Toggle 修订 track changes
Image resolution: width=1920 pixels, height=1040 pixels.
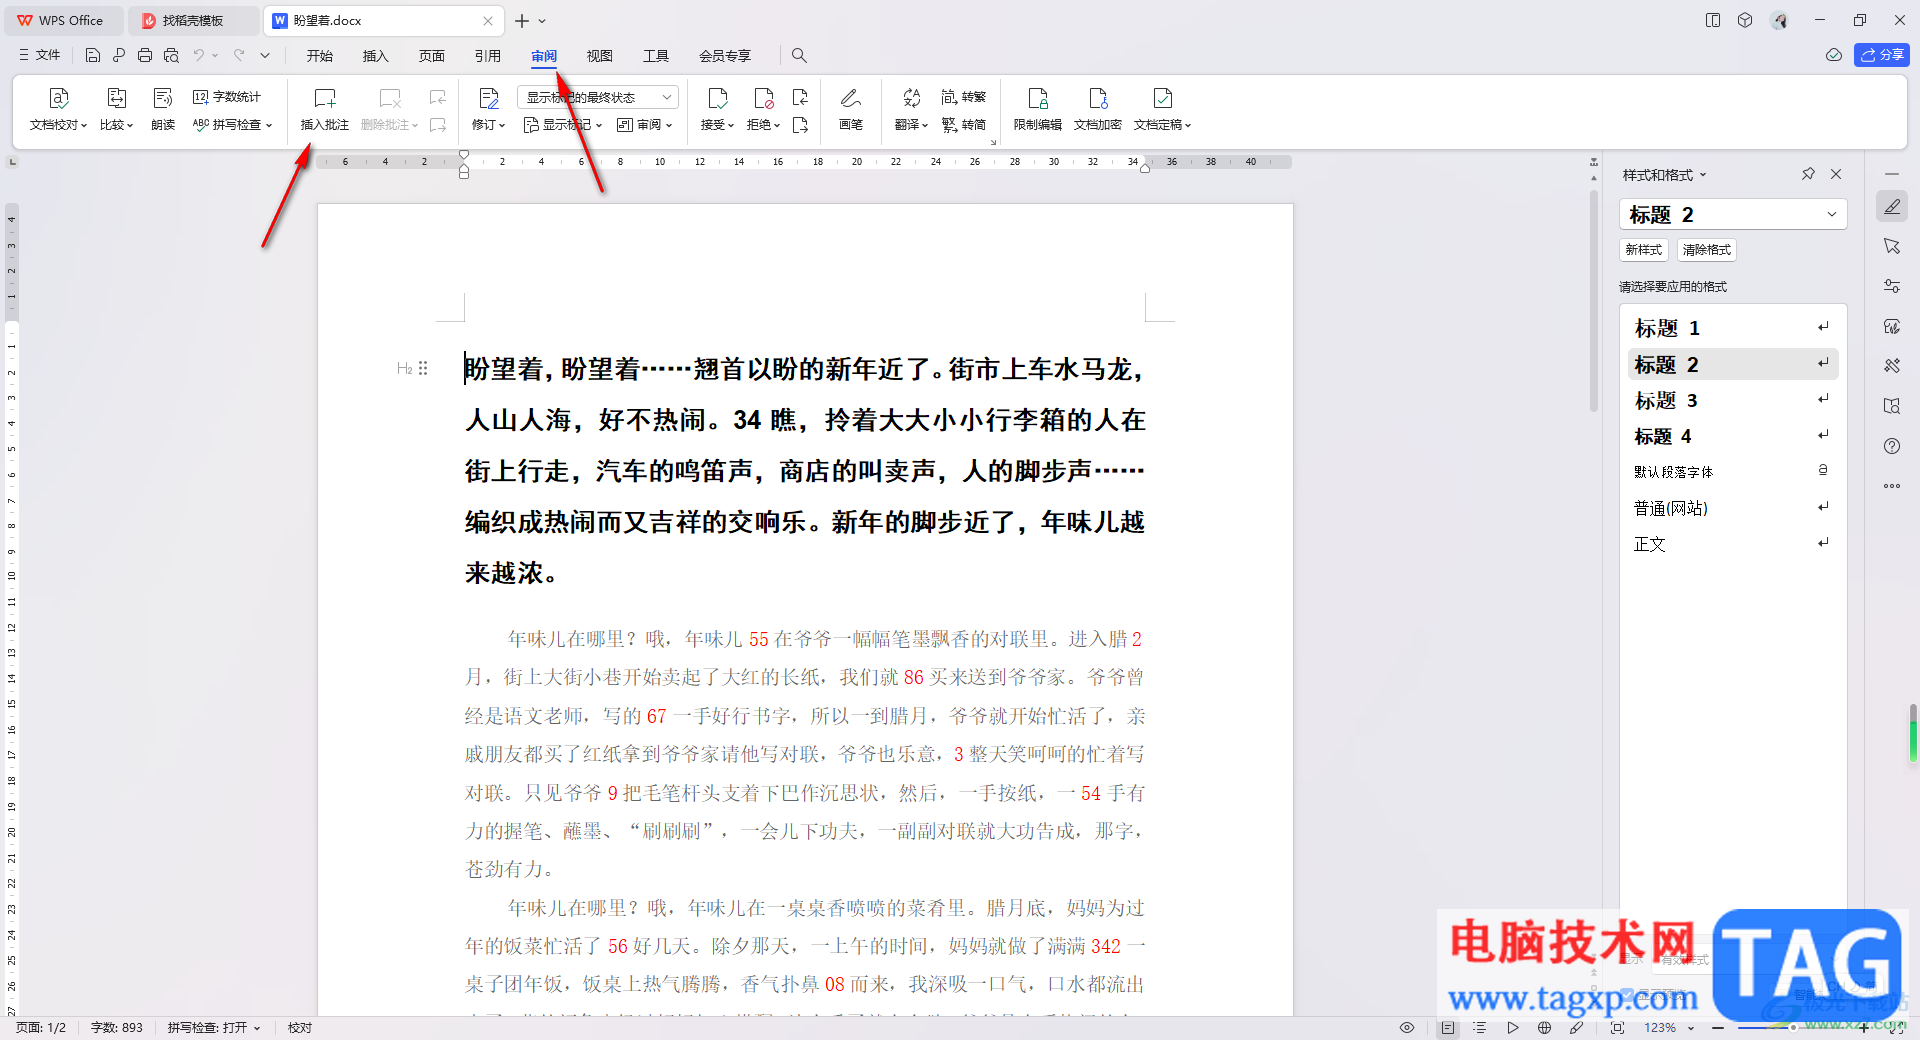489,110
